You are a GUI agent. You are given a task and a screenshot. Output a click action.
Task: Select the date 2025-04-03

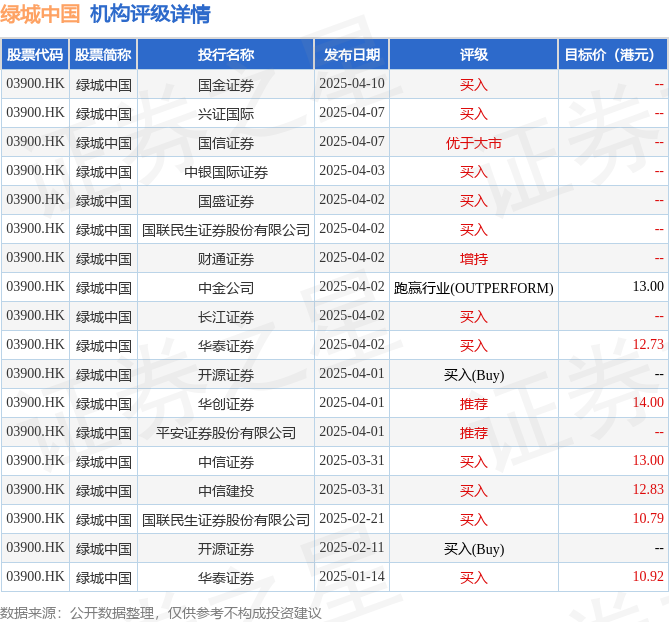(x=352, y=171)
